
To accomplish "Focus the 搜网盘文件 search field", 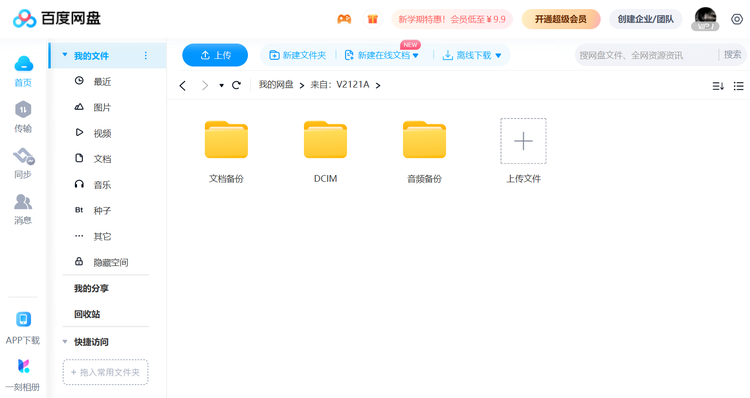I will pyautogui.click(x=646, y=55).
